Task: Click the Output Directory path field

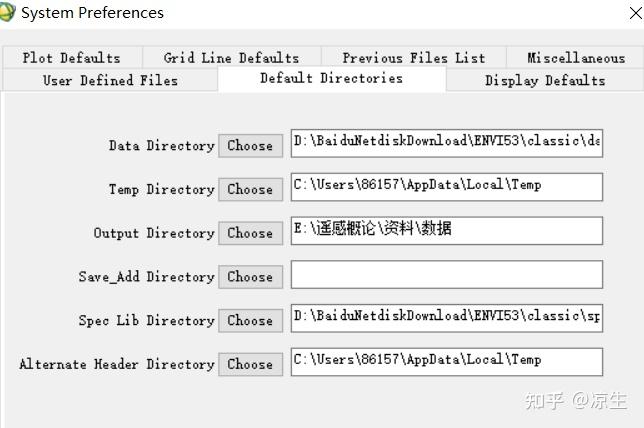Action: coord(446,231)
